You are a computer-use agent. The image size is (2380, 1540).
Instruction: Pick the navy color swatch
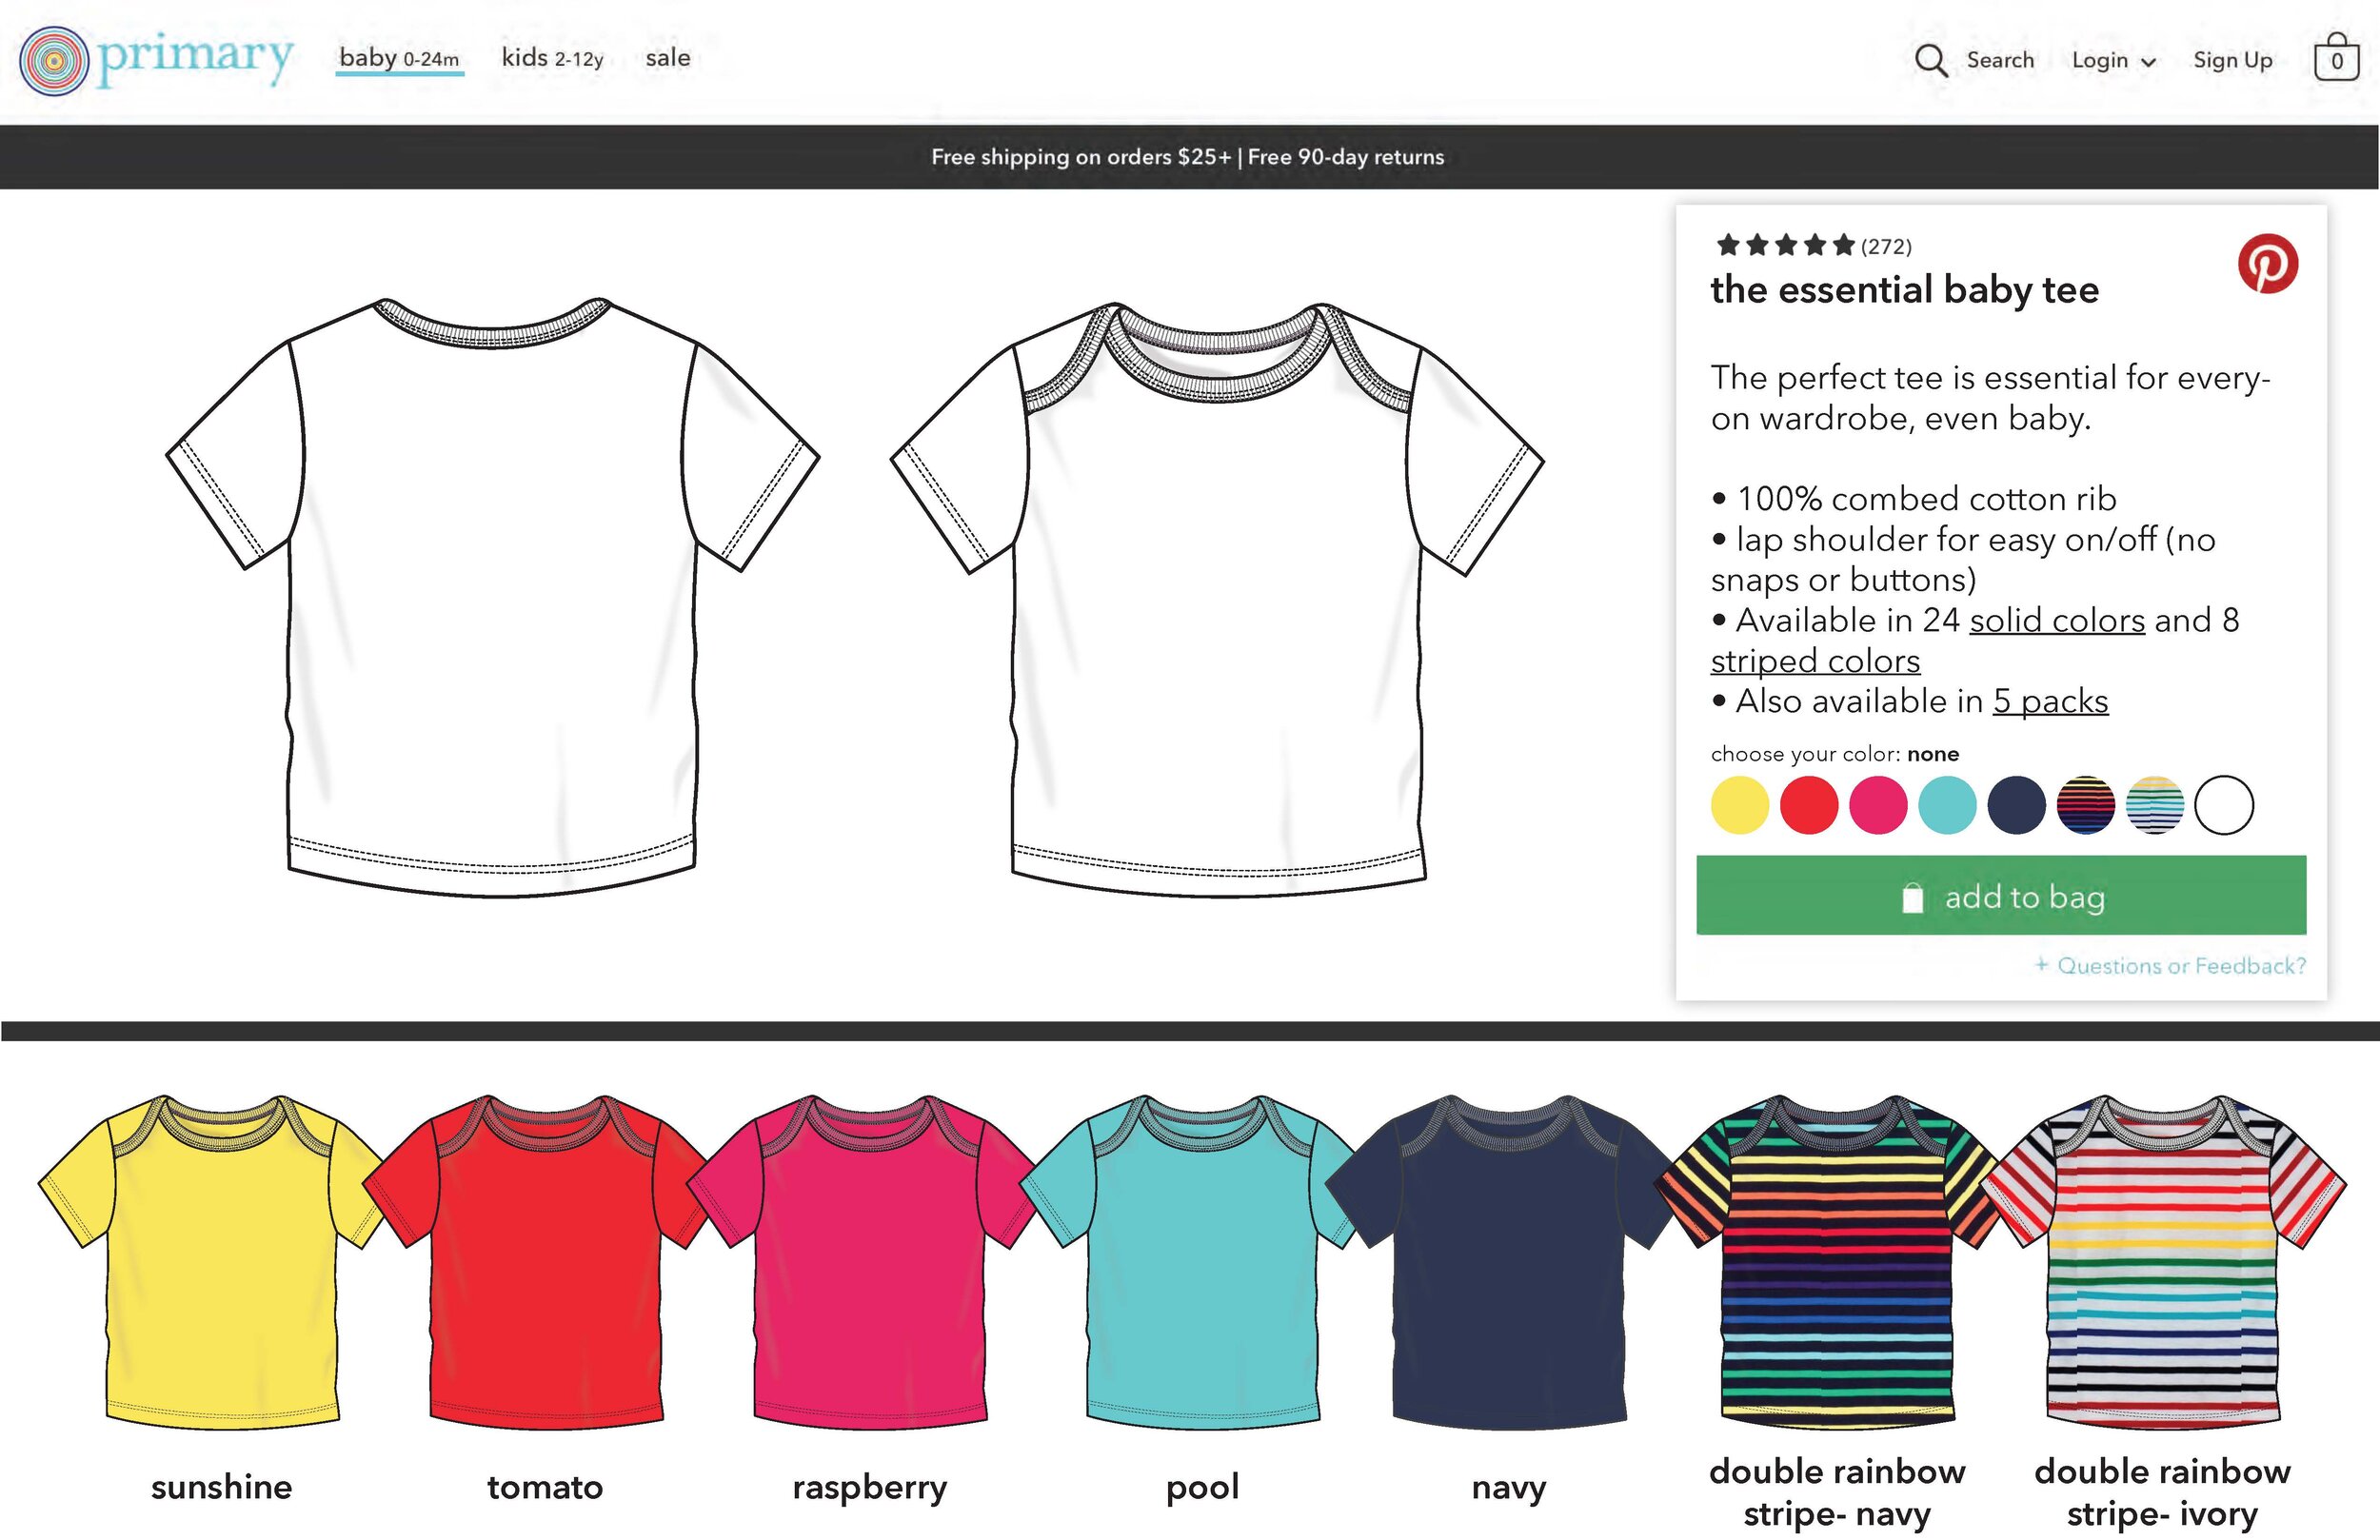pyautogui.click(x=2016, y=805)
